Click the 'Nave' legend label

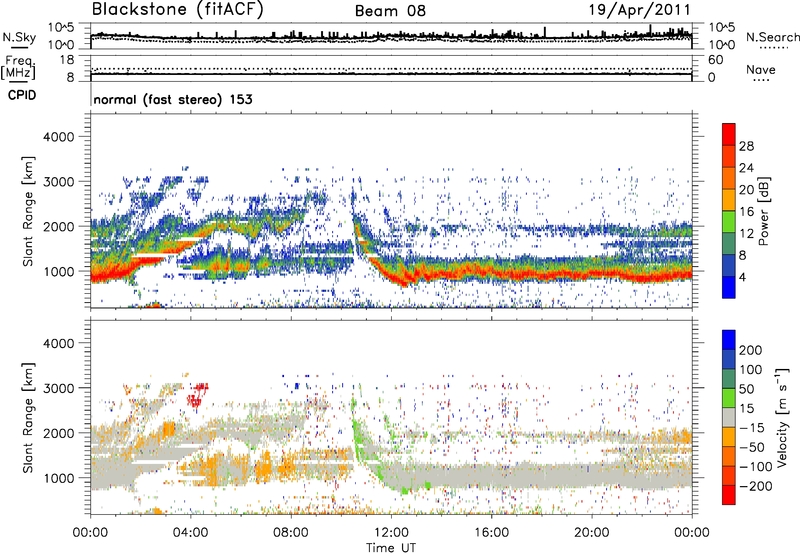pos(761,70)
